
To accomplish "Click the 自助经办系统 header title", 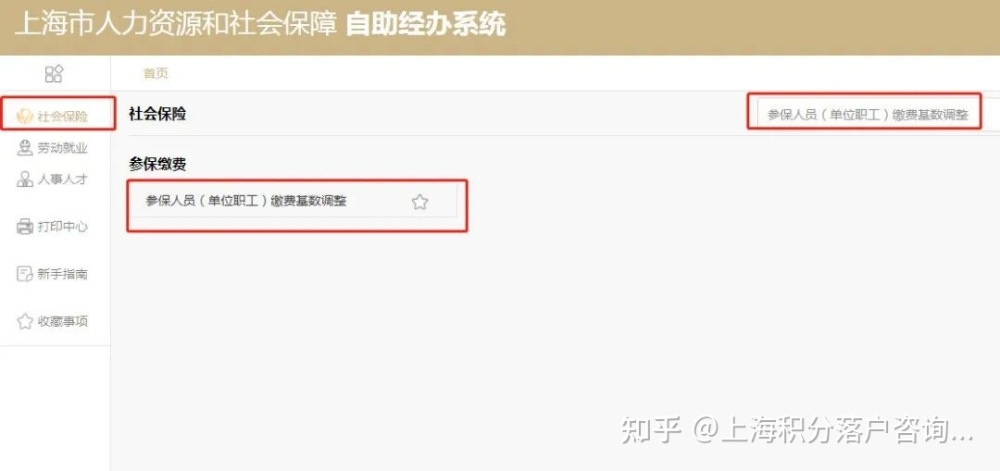I will click(x=426, y=25).
